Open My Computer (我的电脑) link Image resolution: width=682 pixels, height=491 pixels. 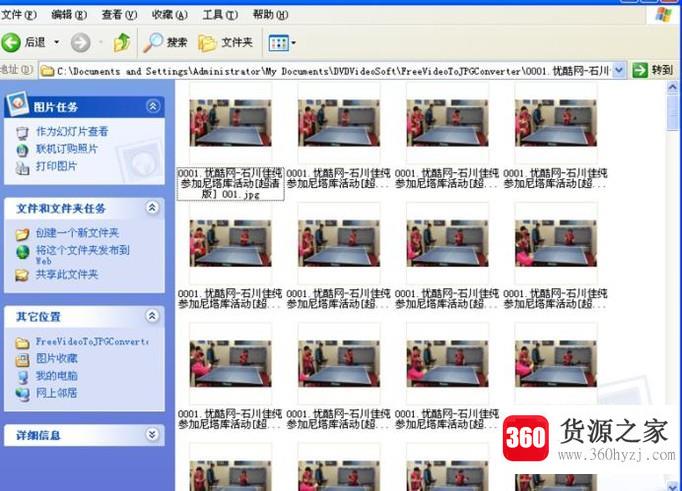coord(56,376)
